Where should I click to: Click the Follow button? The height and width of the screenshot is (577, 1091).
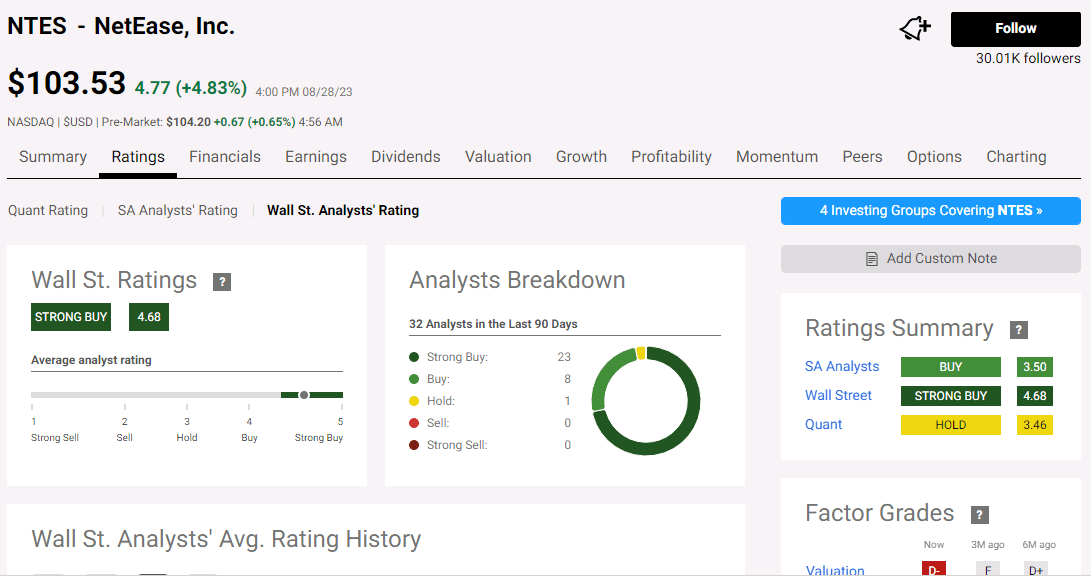pyautogui.click(x=1015, y=28)
